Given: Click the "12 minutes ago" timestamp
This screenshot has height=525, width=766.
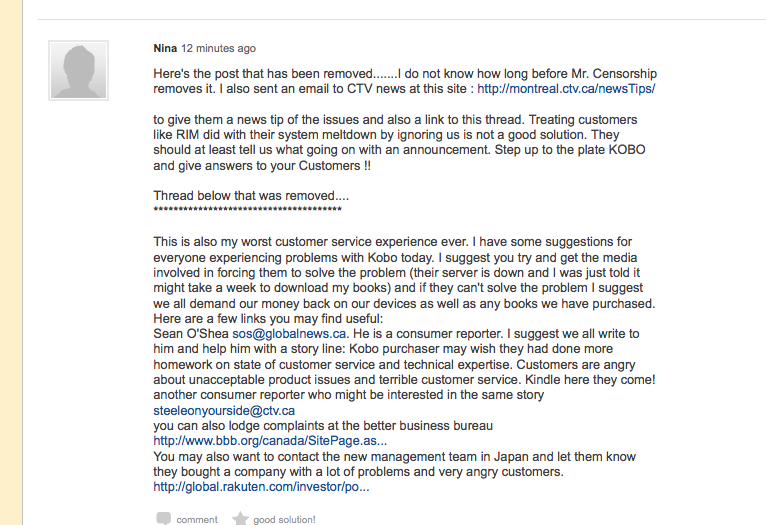Looking at the screenshot, I should click(x=218, y=48).
